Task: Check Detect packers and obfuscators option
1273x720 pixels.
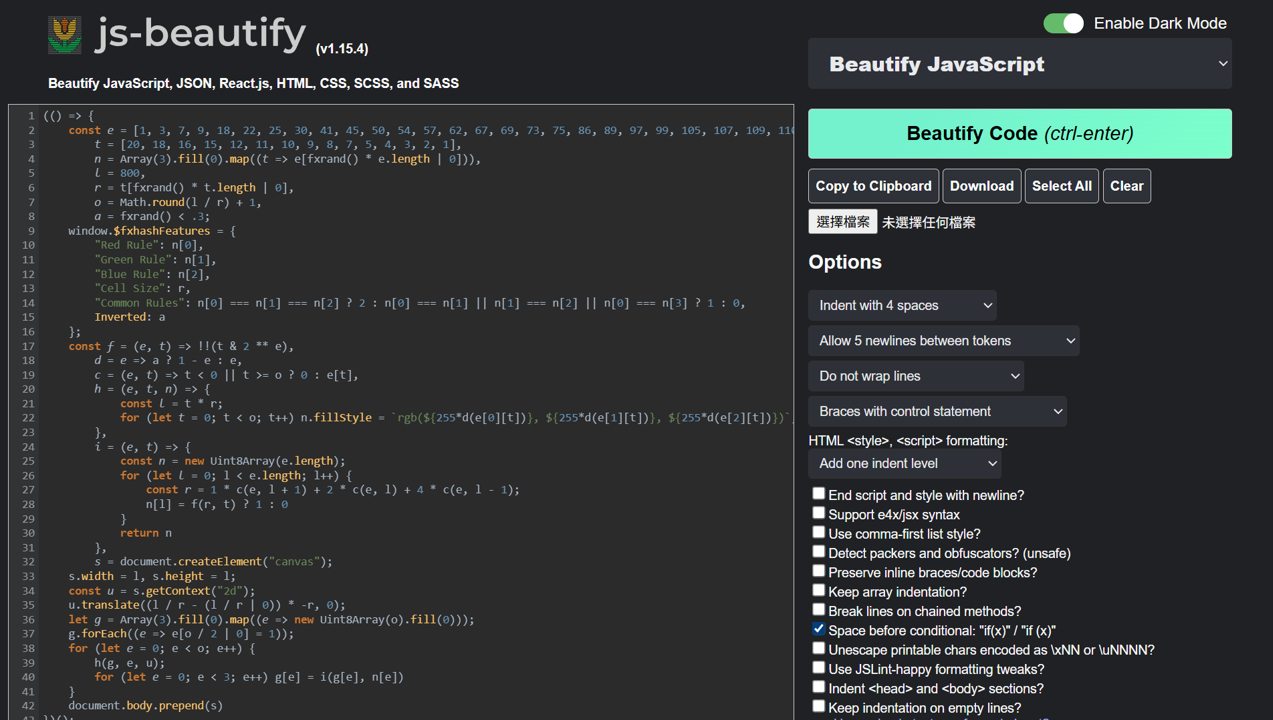Action: (x=819, y=552)
